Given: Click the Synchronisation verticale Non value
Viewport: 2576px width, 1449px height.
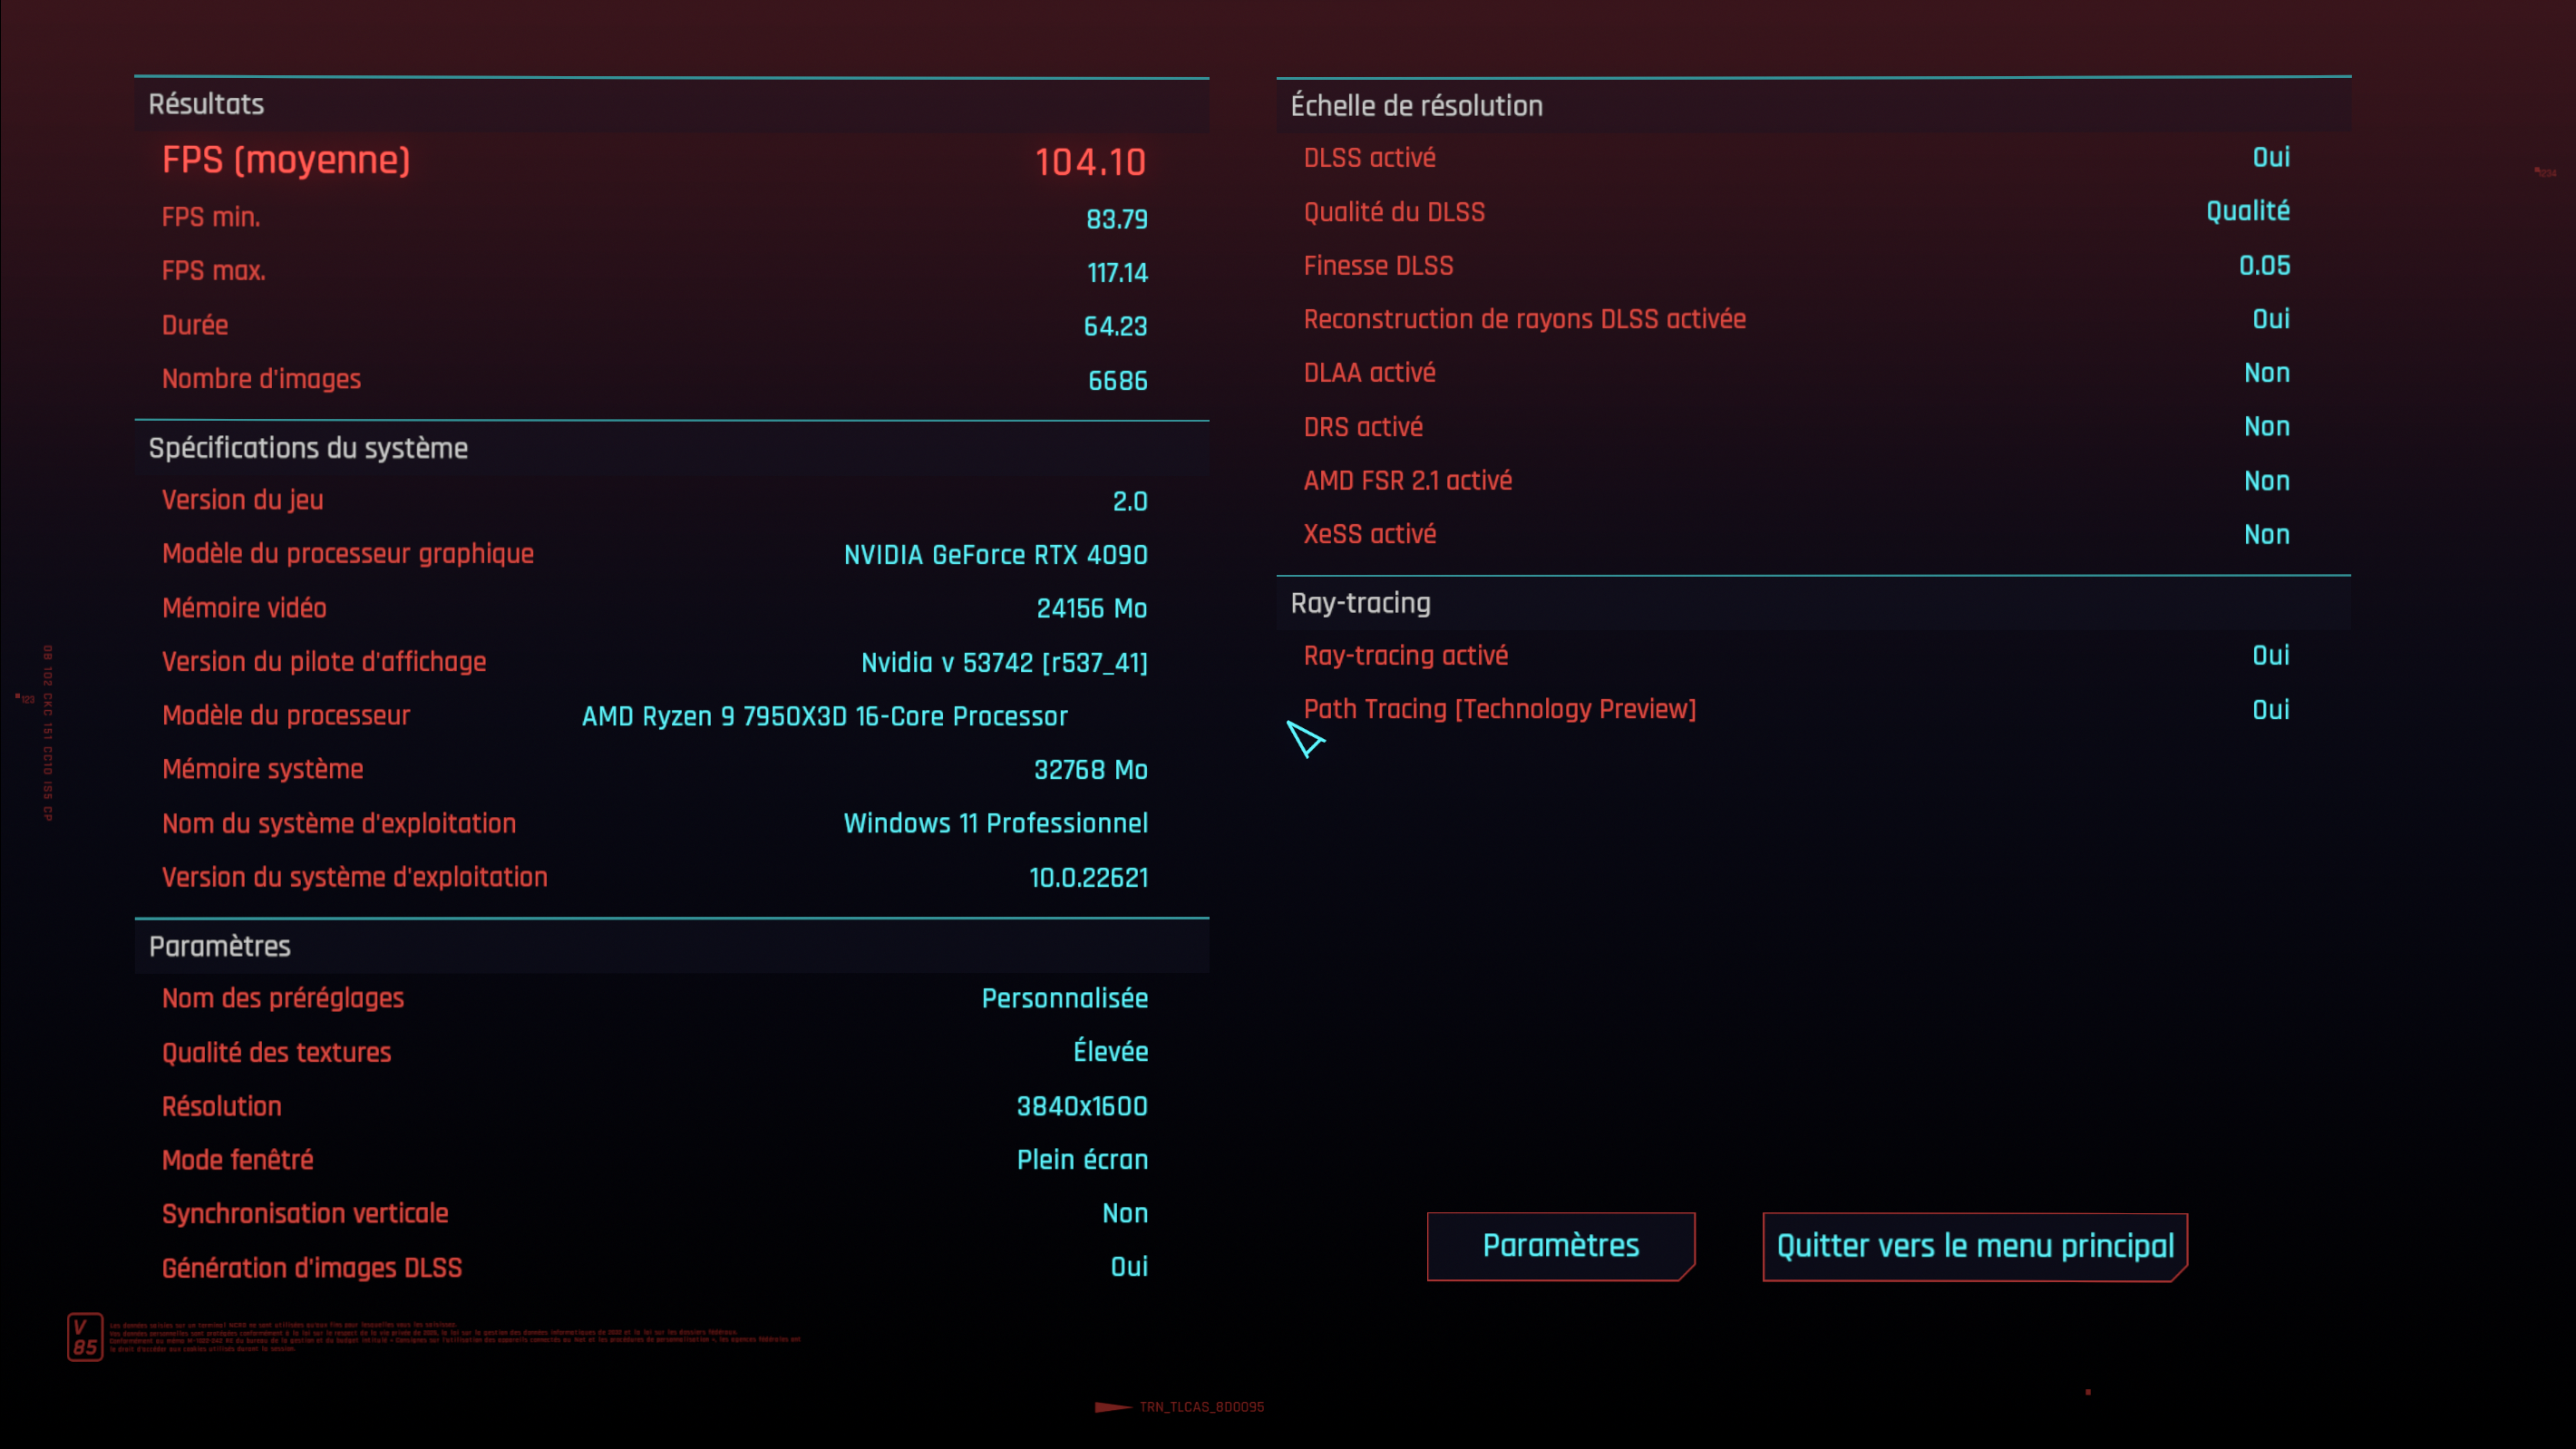Looking at the screenshot, I should pyautogui.click(x=1124, y=1213).
